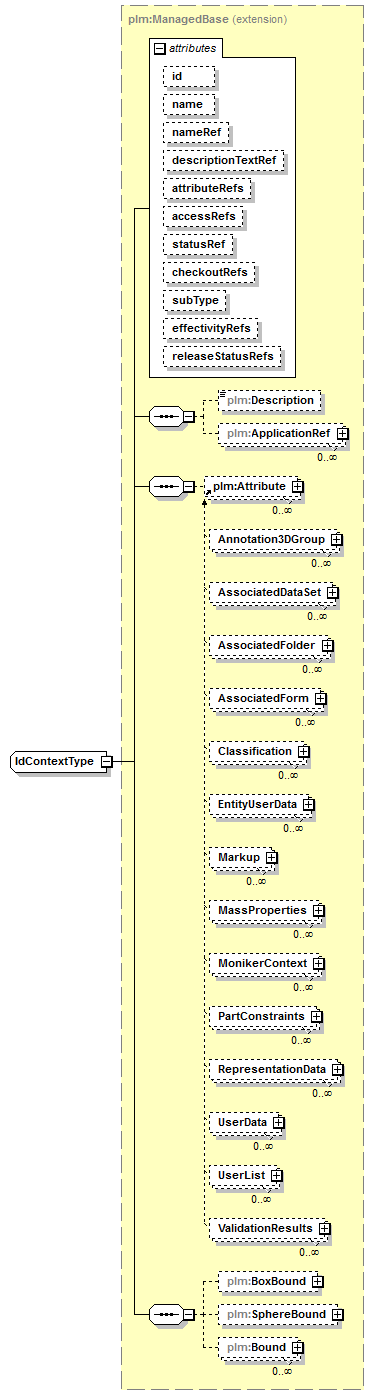Expand the MassProperties plus box
374x1395 pixels.
318,910
